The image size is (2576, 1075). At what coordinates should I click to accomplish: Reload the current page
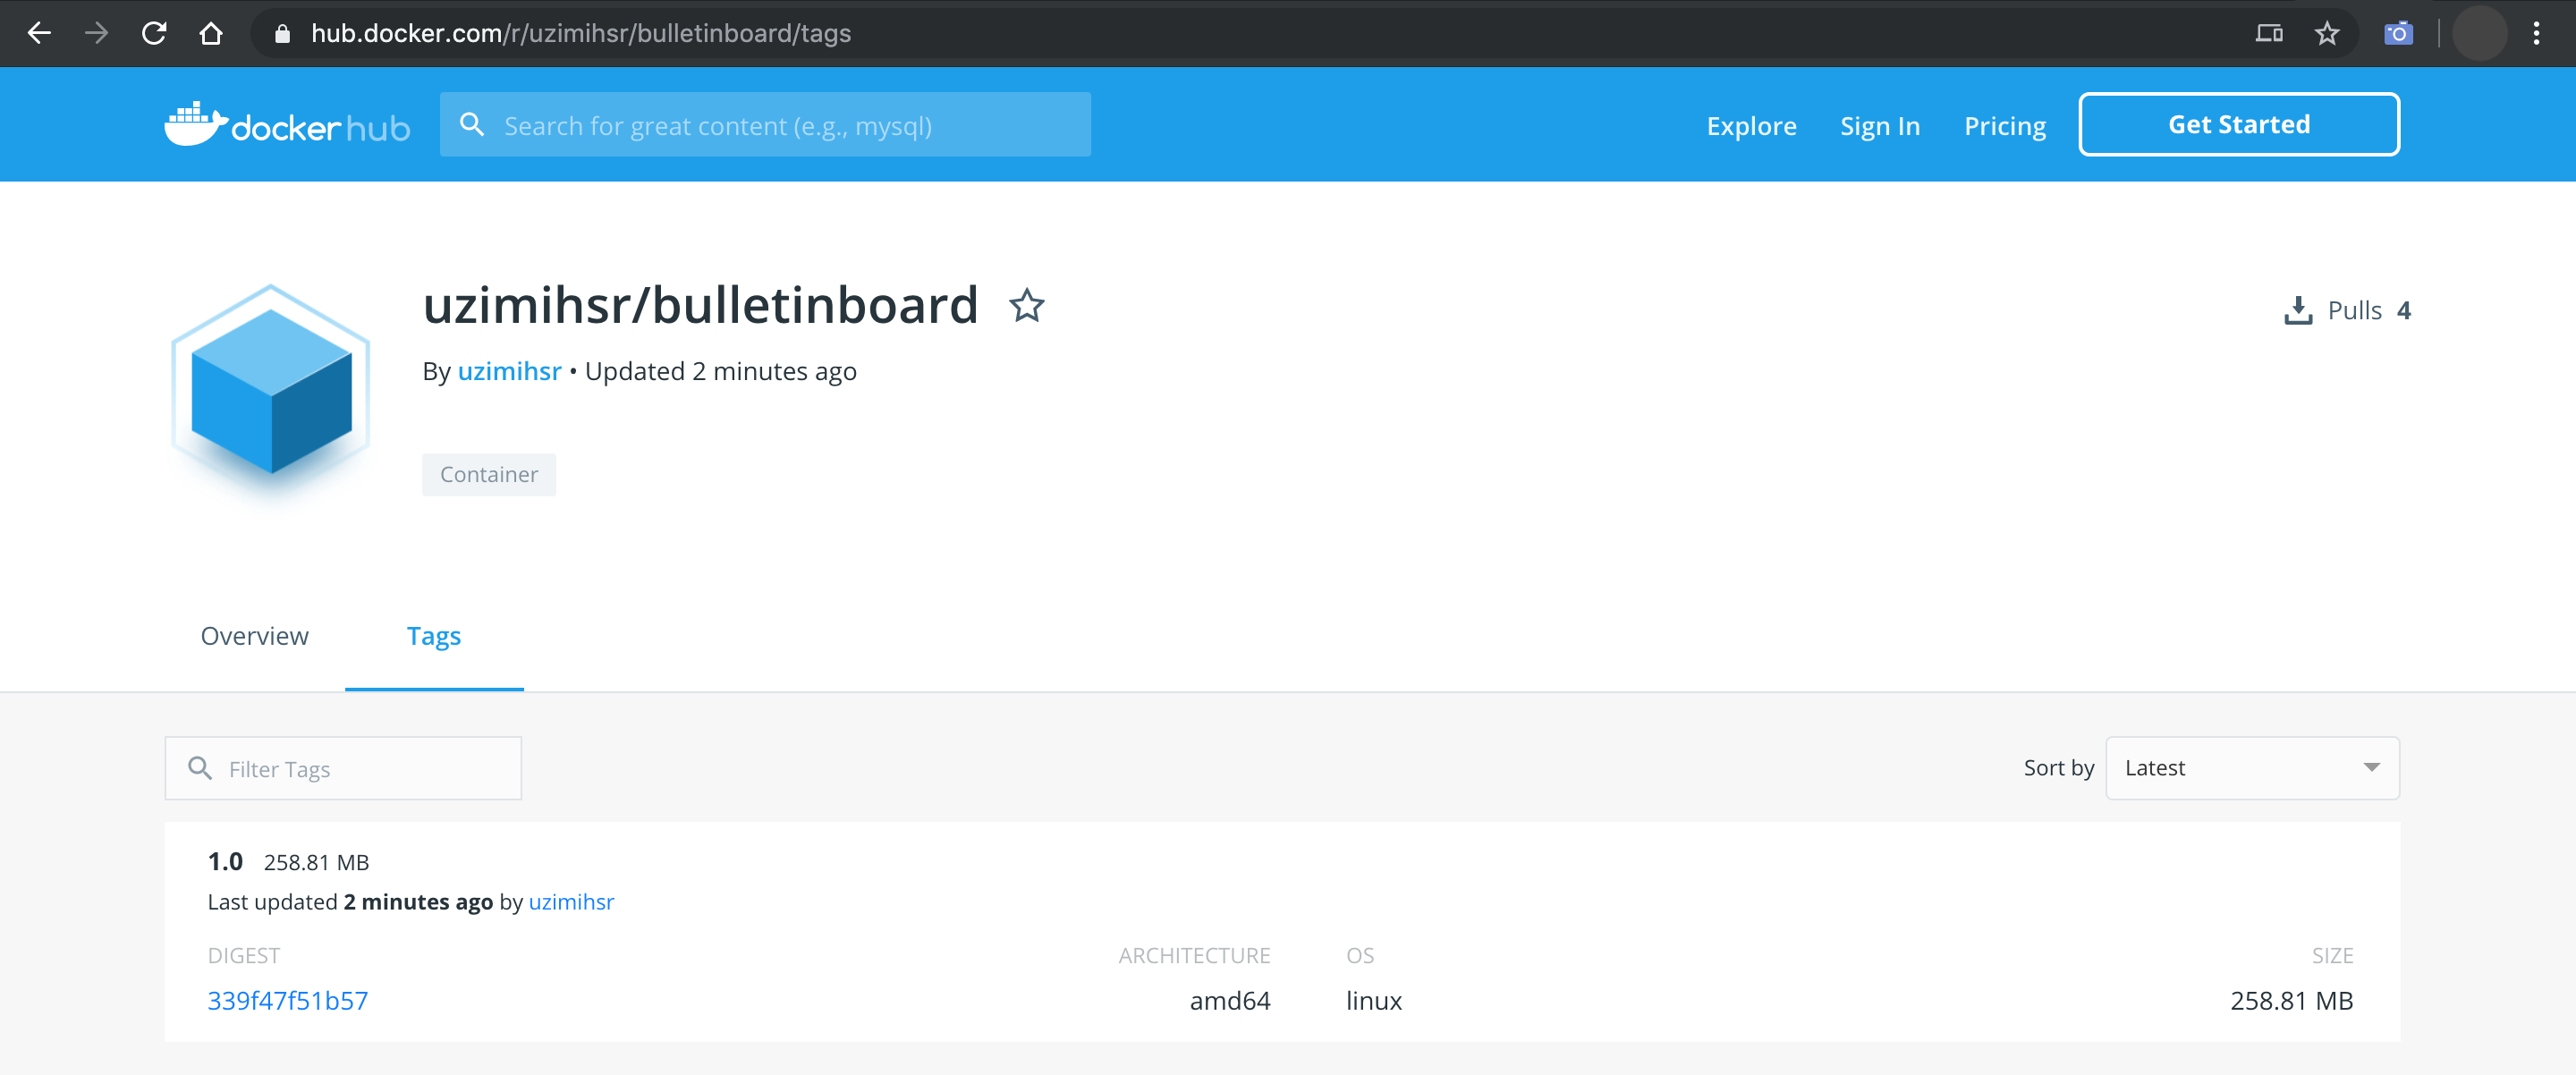(x=154, y=33)
